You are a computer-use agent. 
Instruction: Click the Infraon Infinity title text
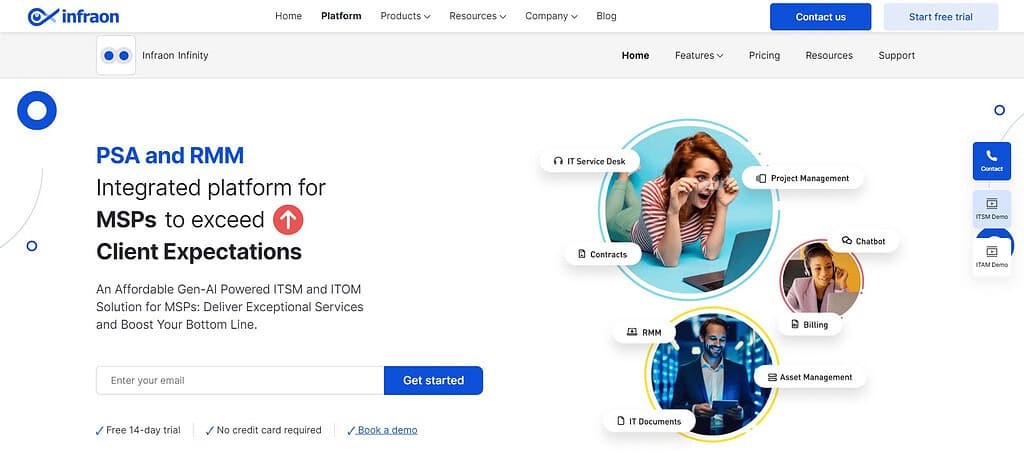(175, 56)
